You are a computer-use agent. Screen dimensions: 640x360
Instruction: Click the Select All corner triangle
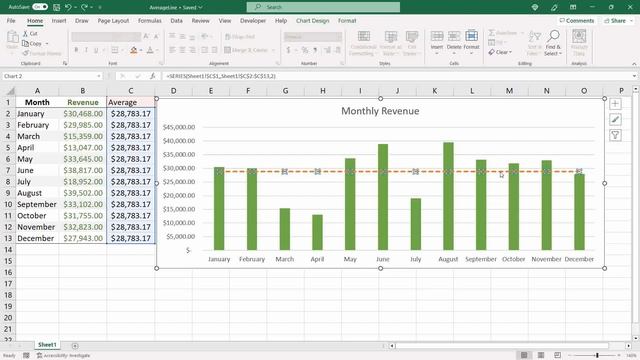tap(10, 91)
